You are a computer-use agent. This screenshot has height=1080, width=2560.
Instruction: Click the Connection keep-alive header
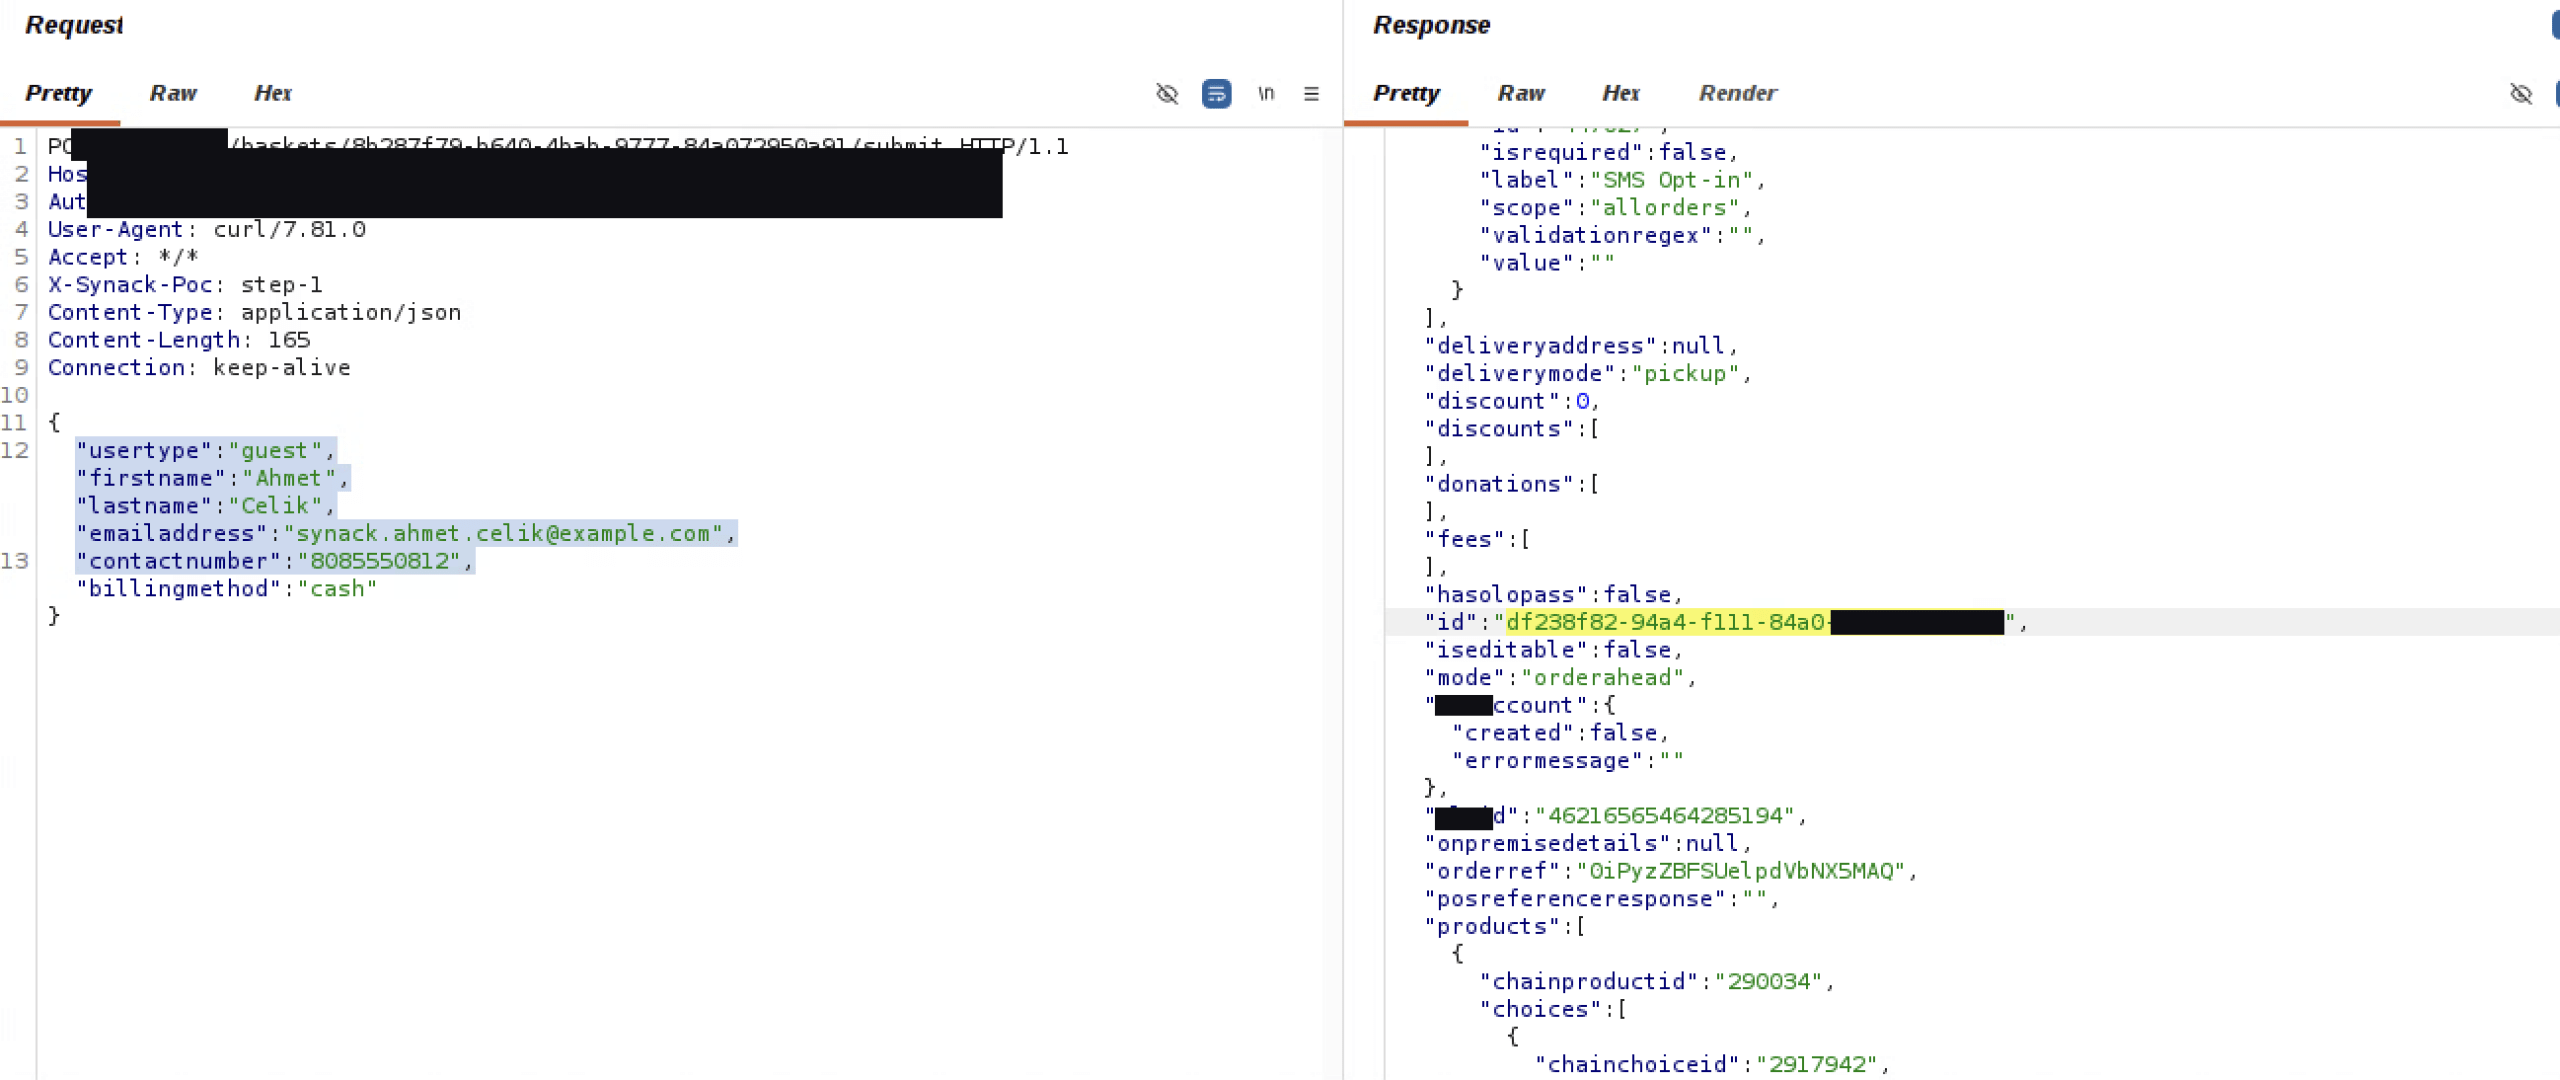coord(199,368)
